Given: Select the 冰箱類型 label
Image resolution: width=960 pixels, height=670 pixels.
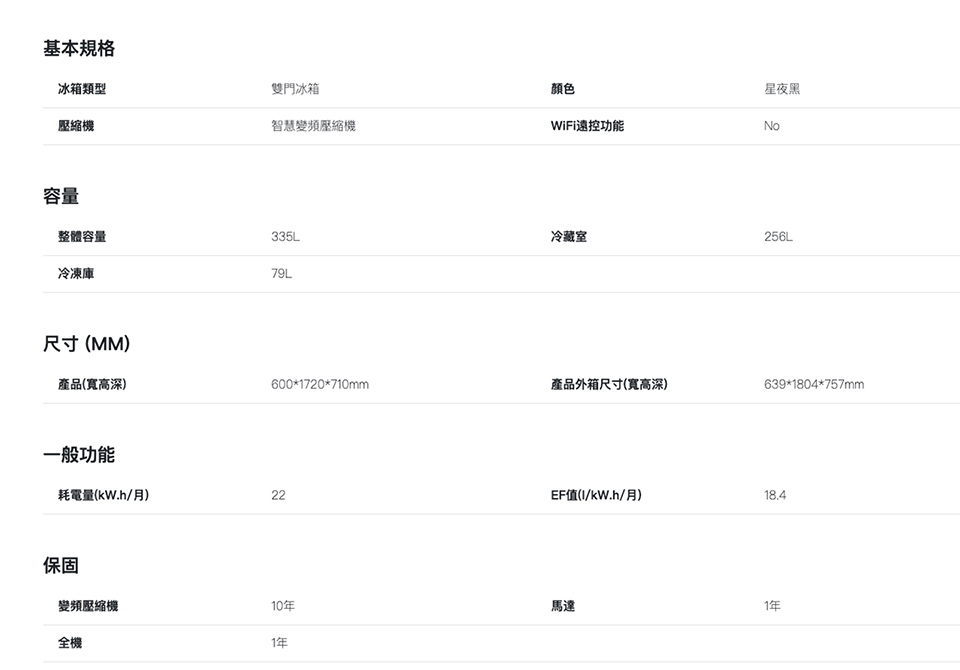Looking at the screenshot, I should coord(82,90).
